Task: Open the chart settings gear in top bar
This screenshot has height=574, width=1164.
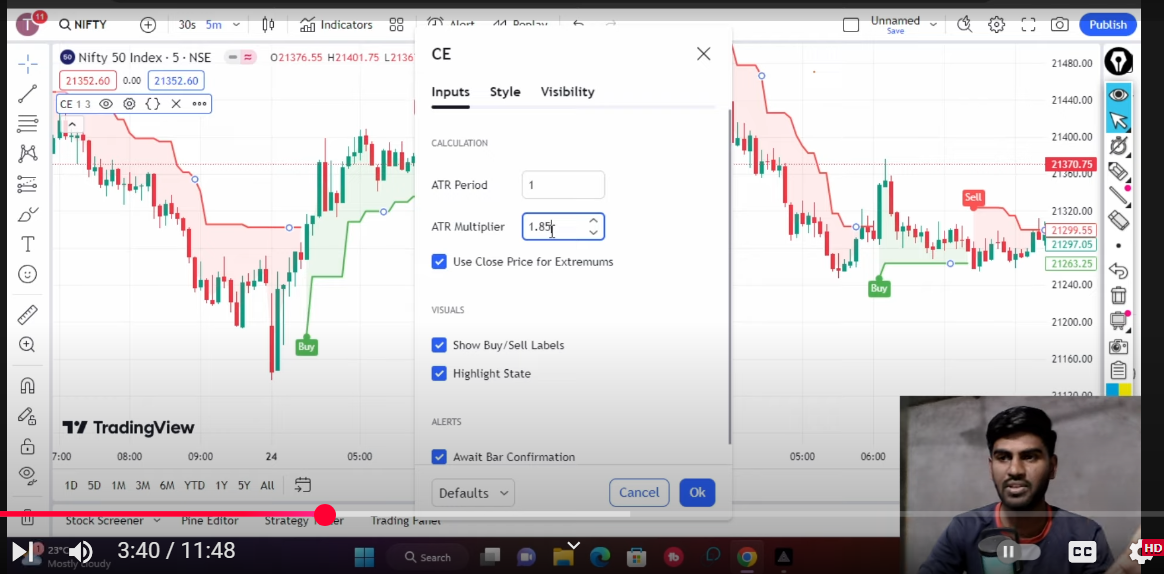Action: (996, 25)
